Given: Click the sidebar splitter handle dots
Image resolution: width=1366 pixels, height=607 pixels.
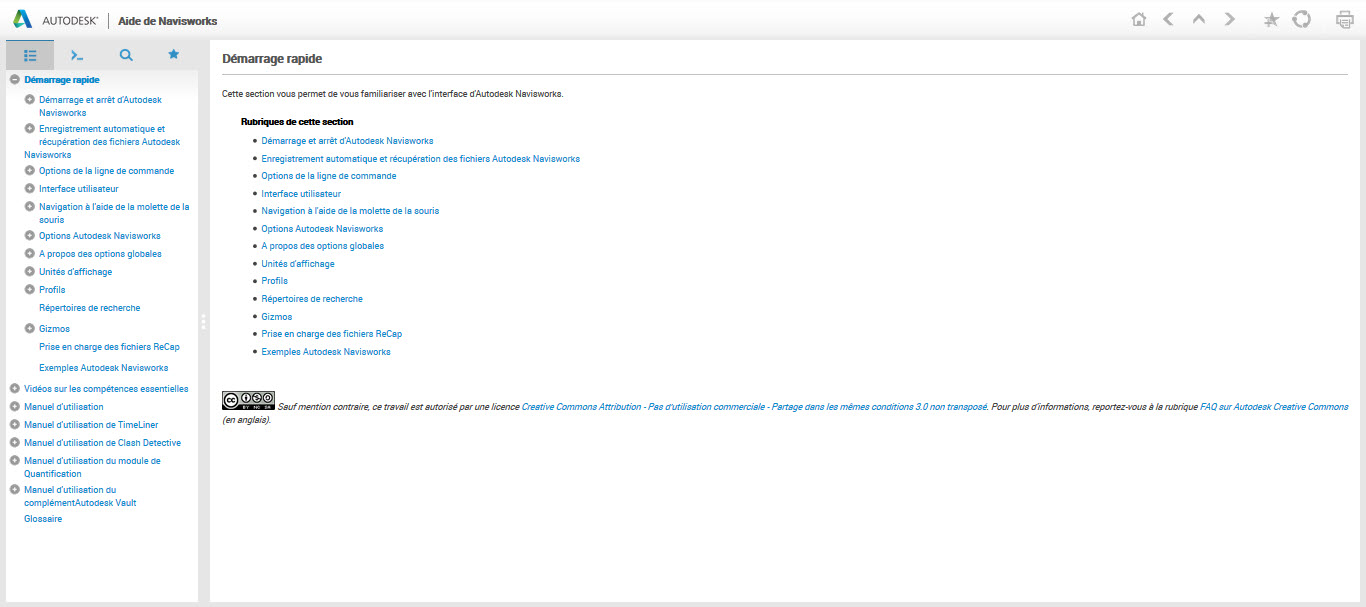Looking at the screenshot, I should click(204, 322).
